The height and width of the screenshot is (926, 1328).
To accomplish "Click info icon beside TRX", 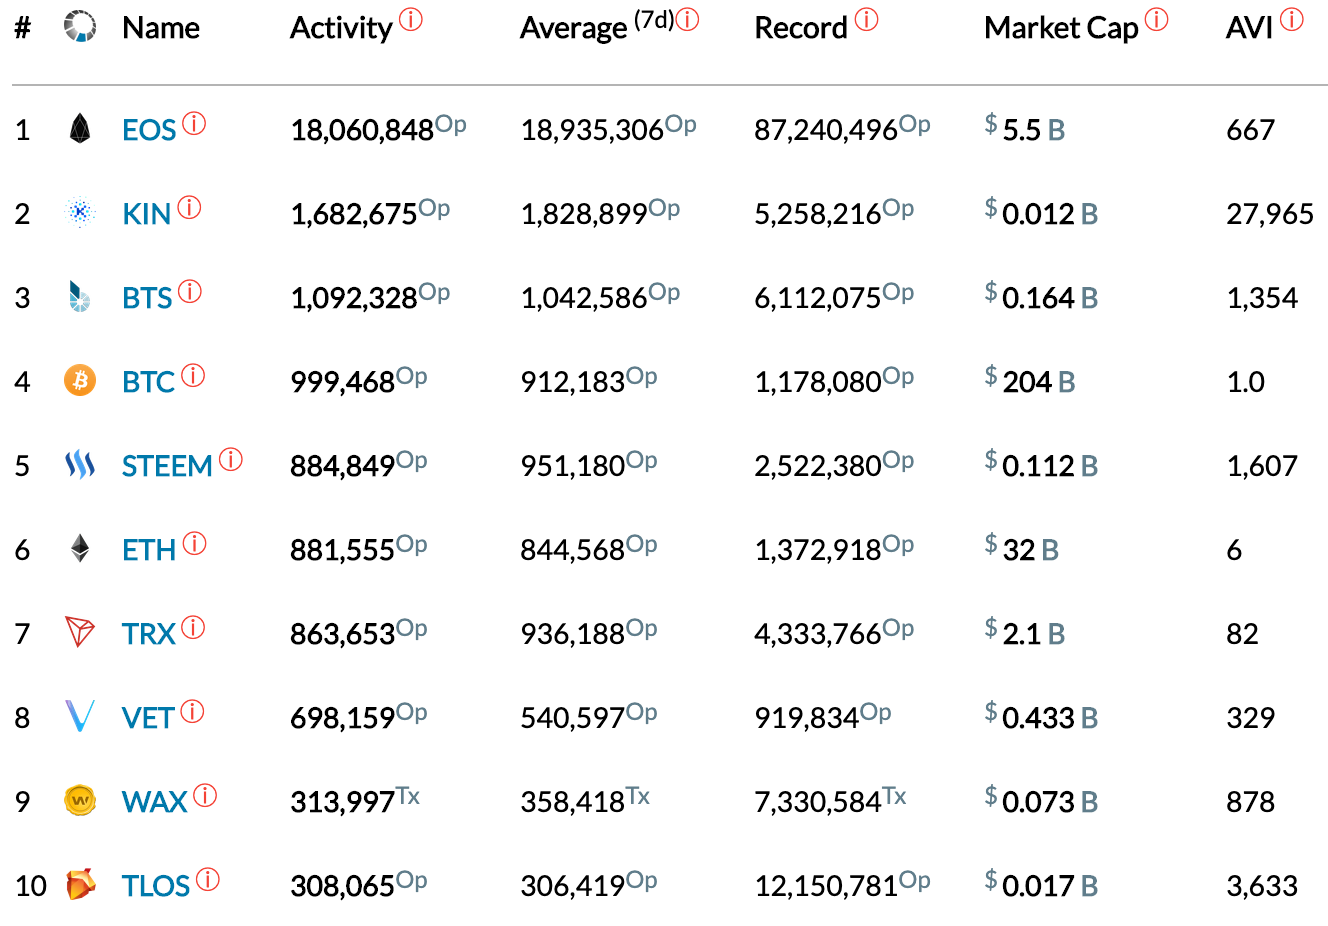I will [x=193, y=627].
